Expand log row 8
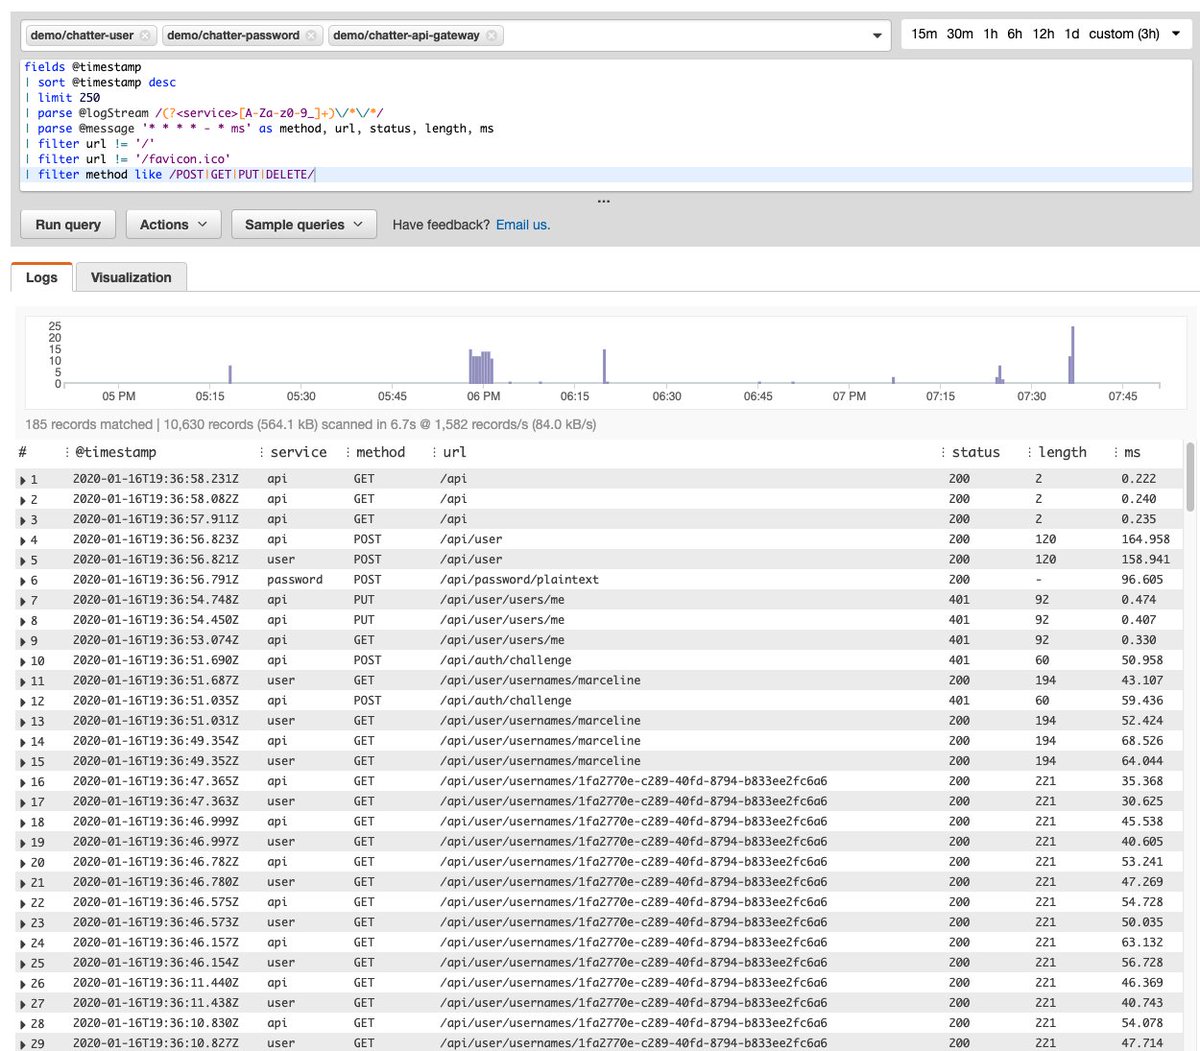1200x1051 pixels. click(23, 621)
